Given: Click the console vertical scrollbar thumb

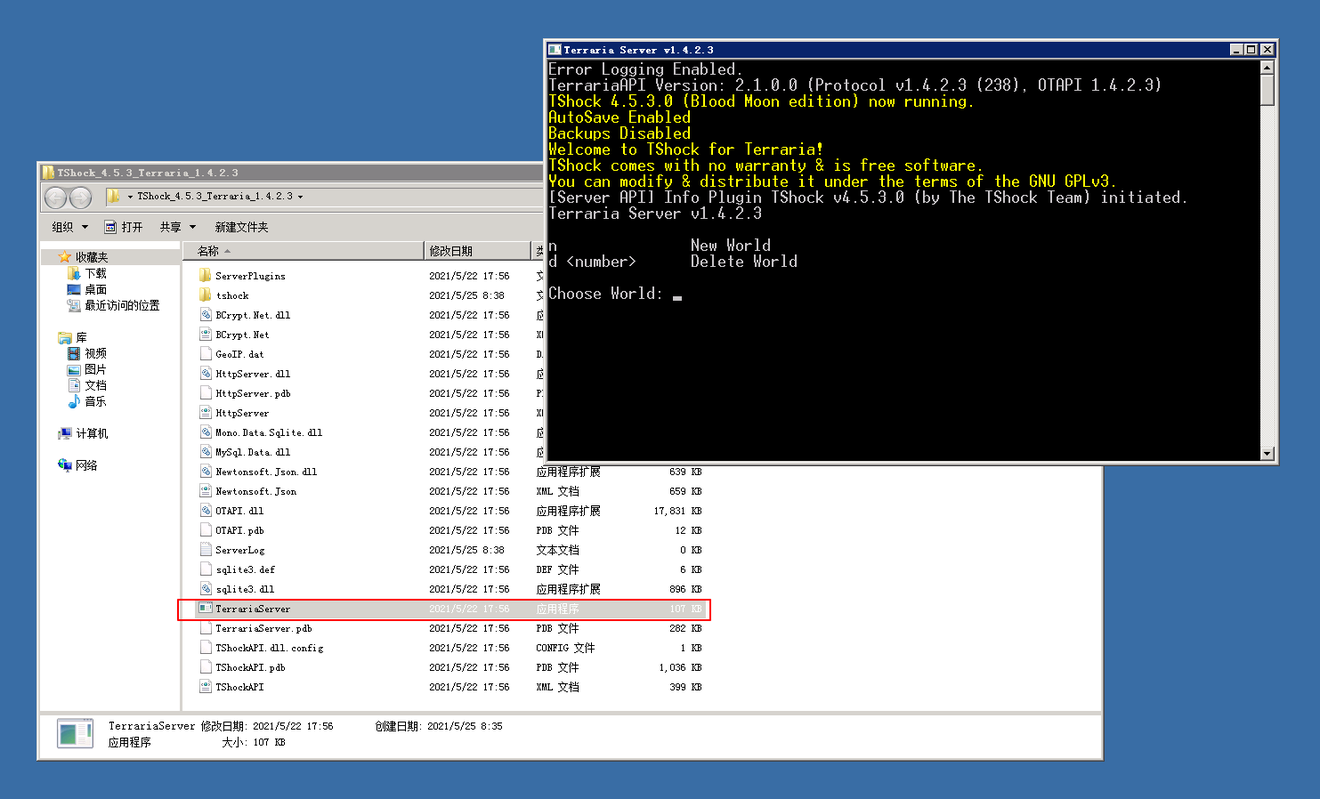Looking at the screenshot, I should click(x=1268, y=91).
